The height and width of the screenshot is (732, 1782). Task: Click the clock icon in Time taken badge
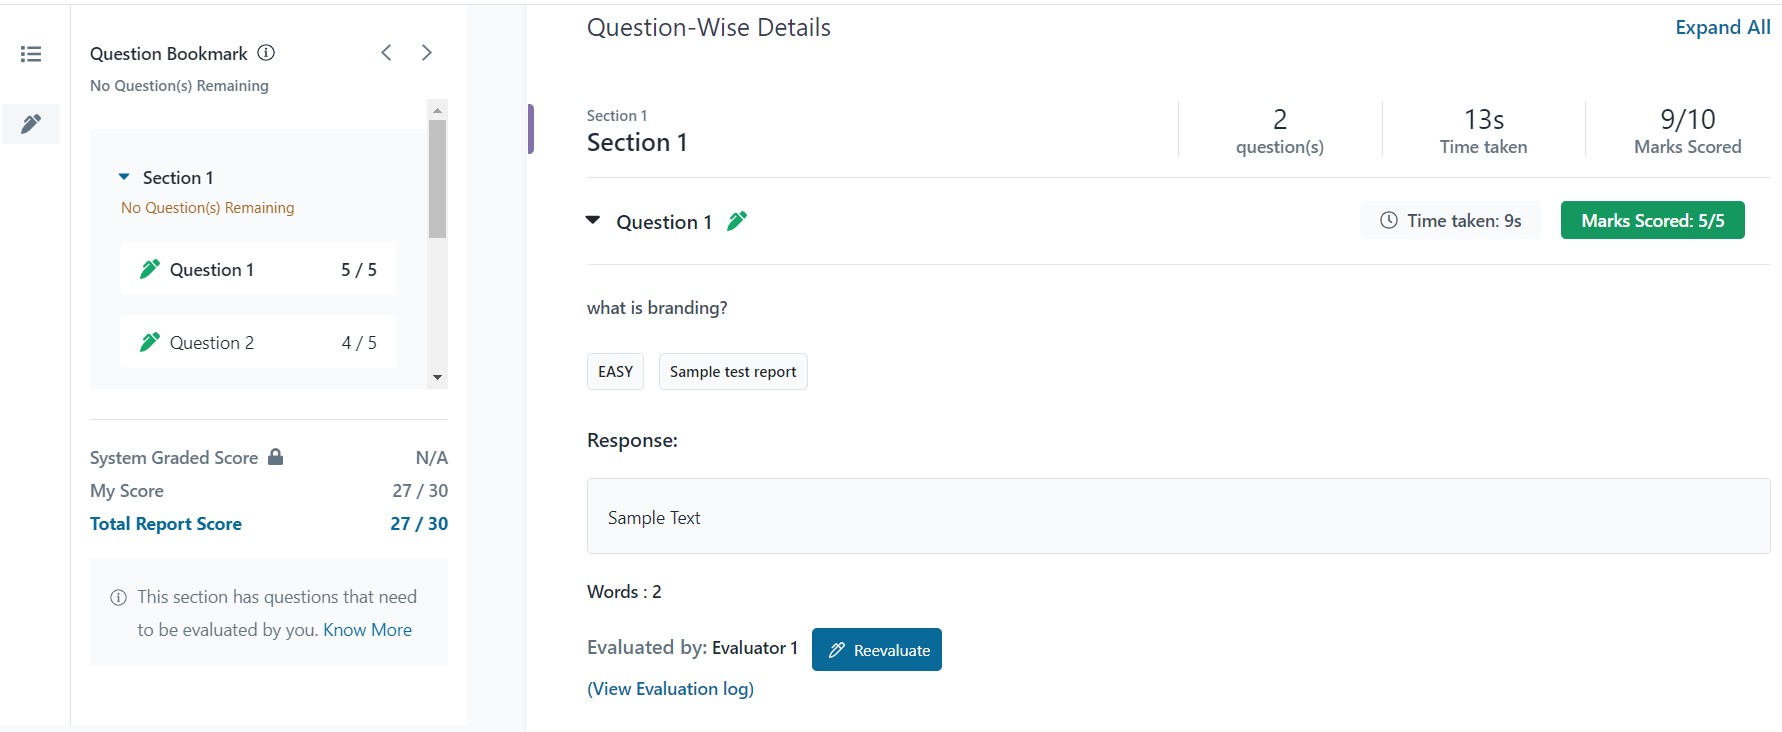(1389, 221)
